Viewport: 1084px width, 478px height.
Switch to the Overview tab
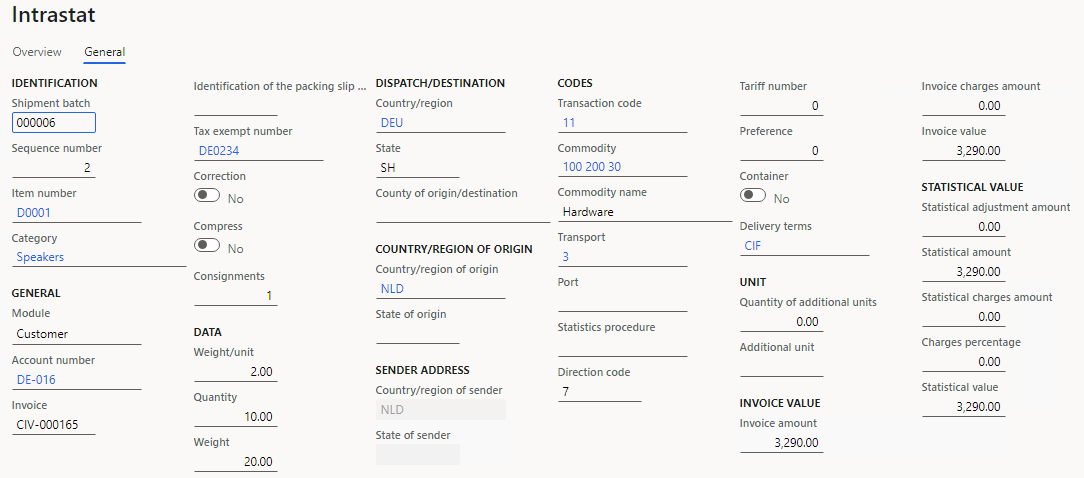click(37, 52)
